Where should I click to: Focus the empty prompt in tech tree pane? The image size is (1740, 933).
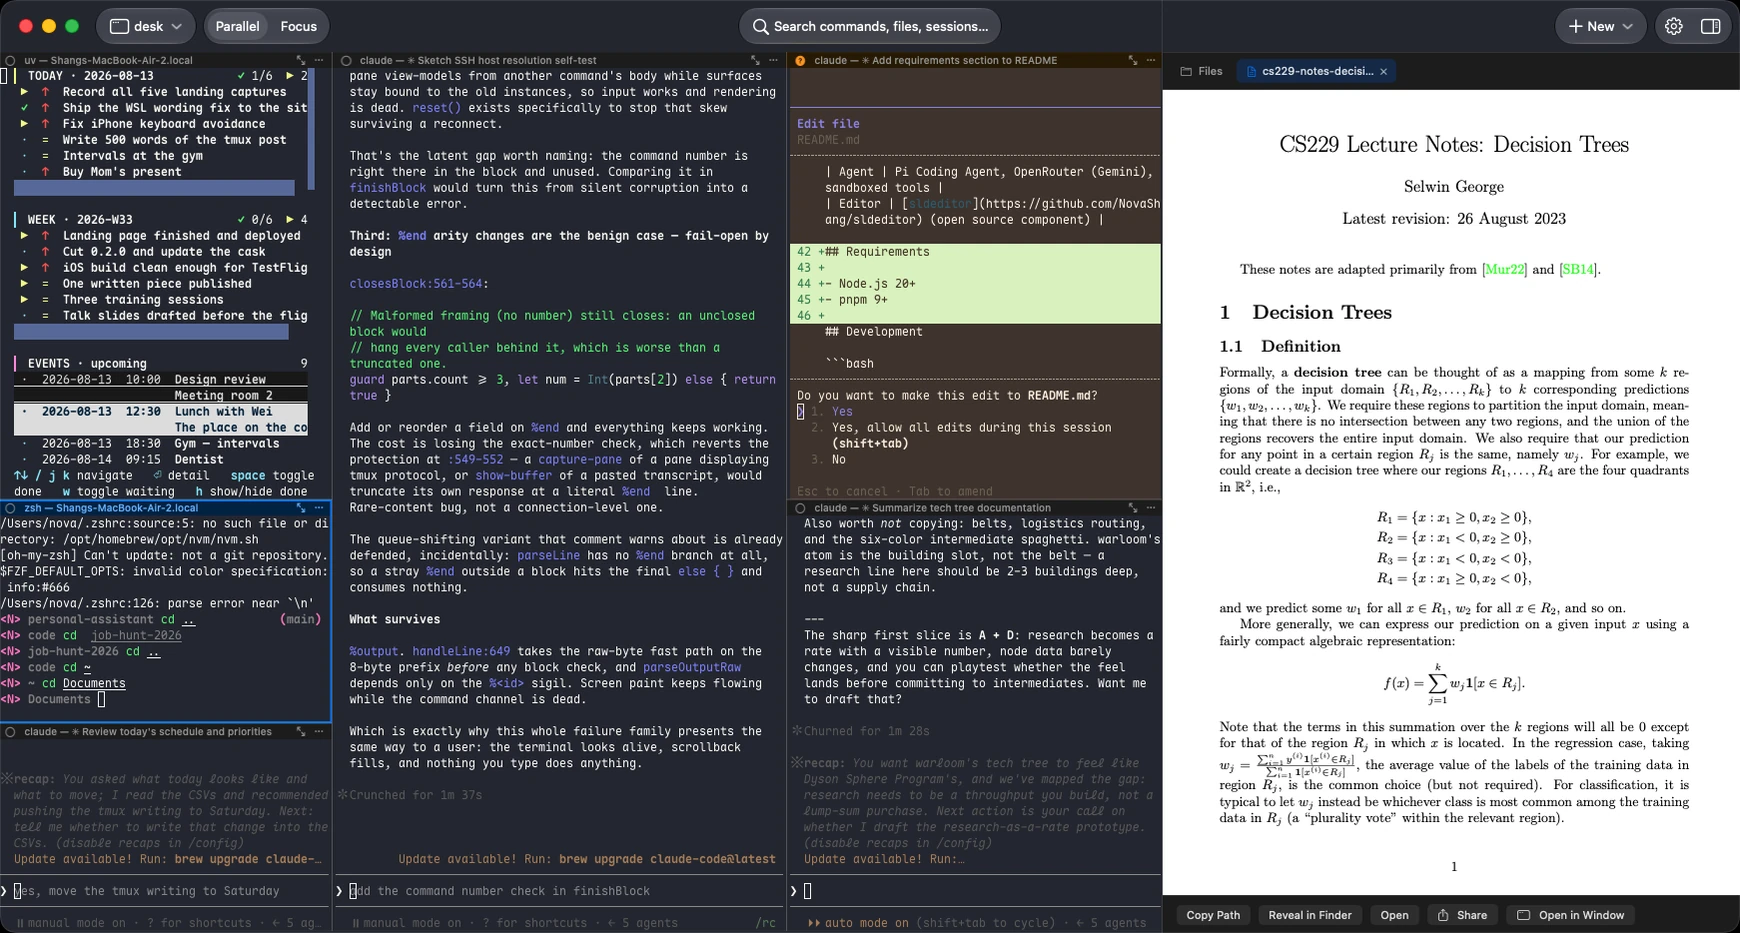(x=975, y=891)
